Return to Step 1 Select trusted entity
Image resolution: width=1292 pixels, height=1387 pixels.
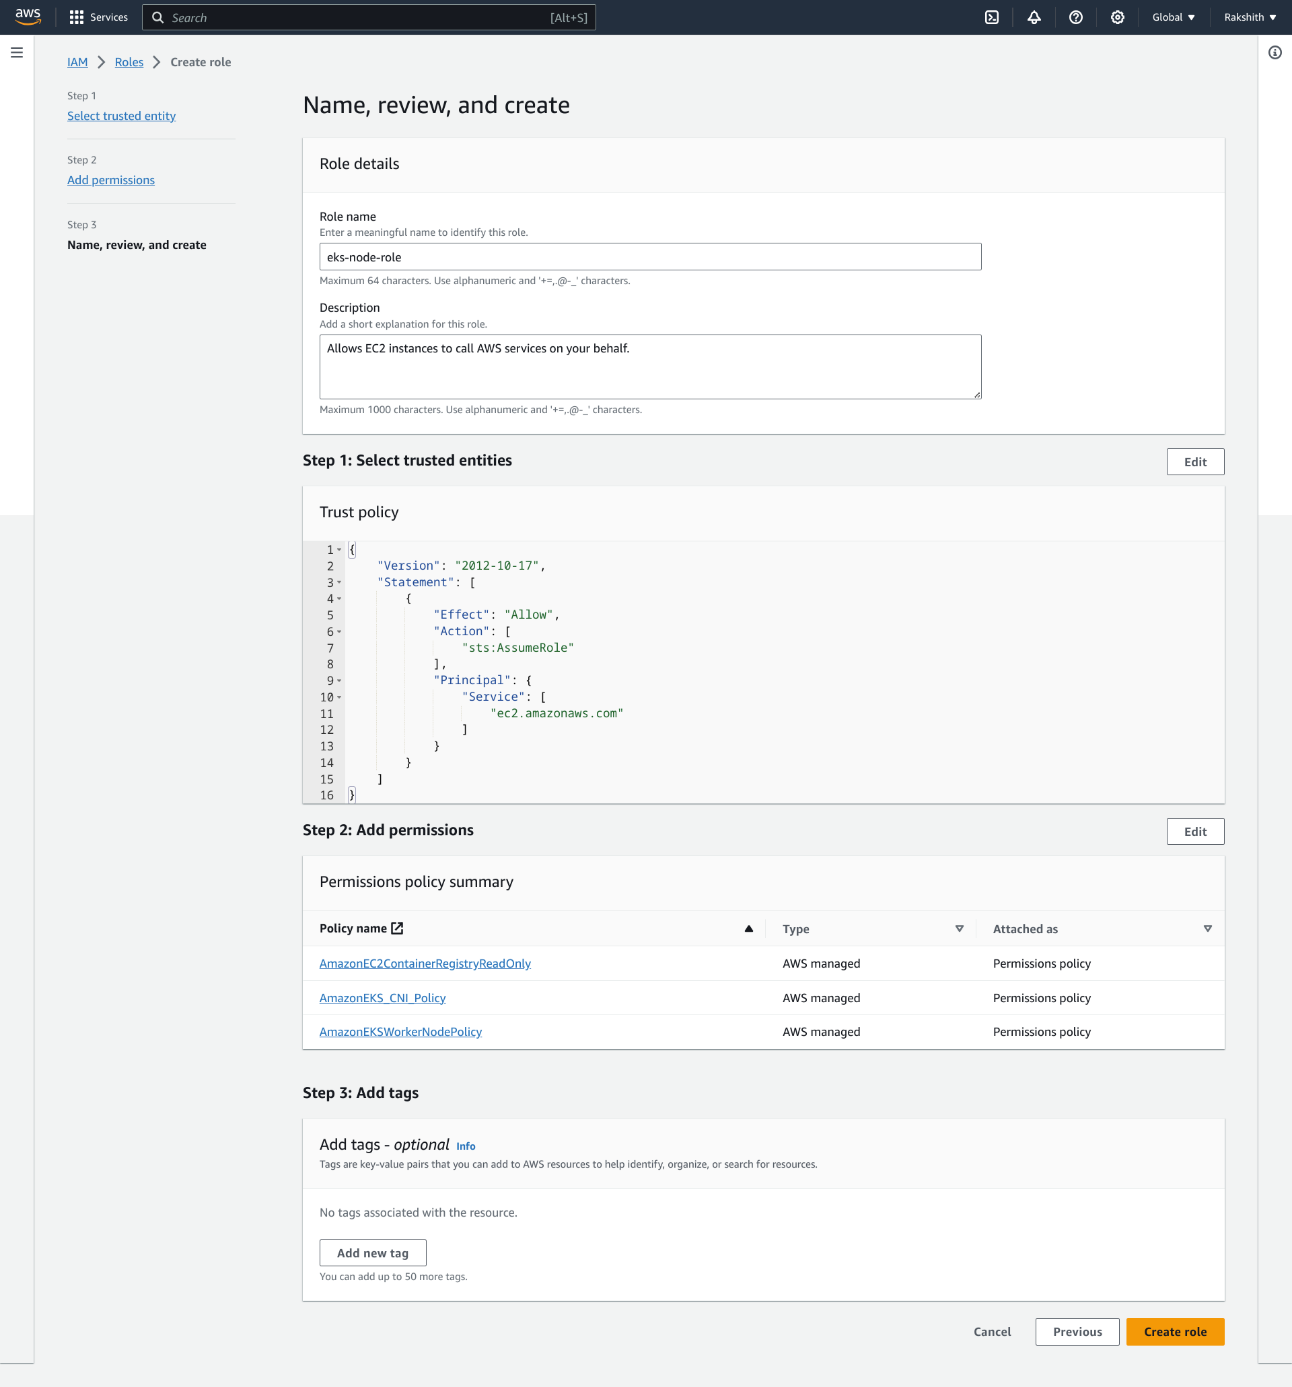(121, 116)
